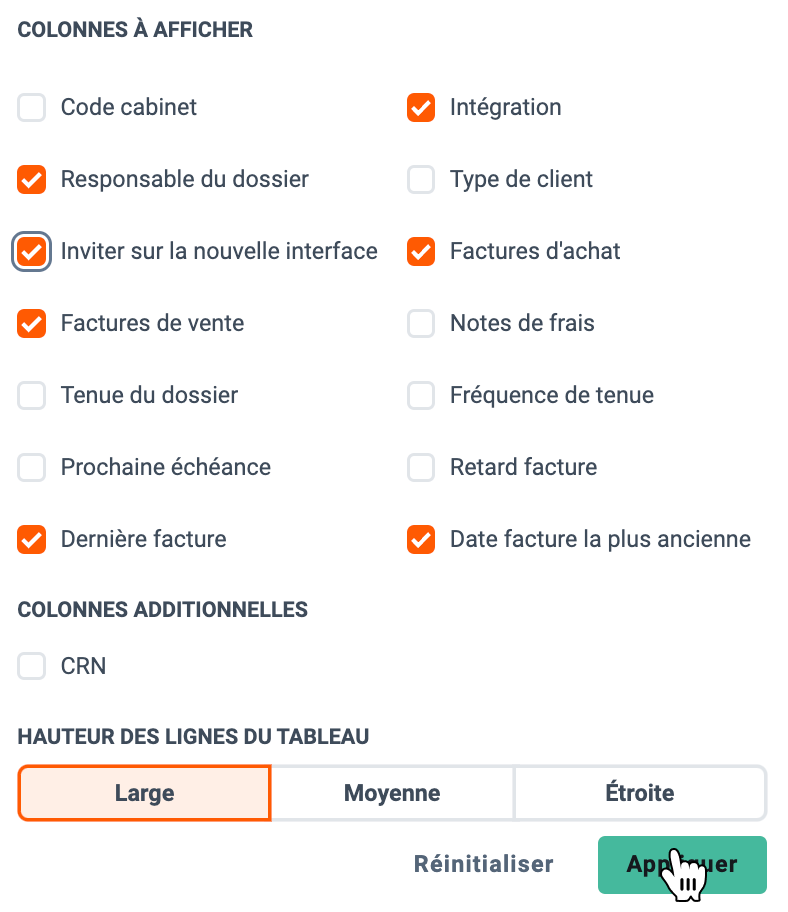Uncheck Dernière facture column
The width and height of the screenshot is (788, 912).
click(31, 540)
